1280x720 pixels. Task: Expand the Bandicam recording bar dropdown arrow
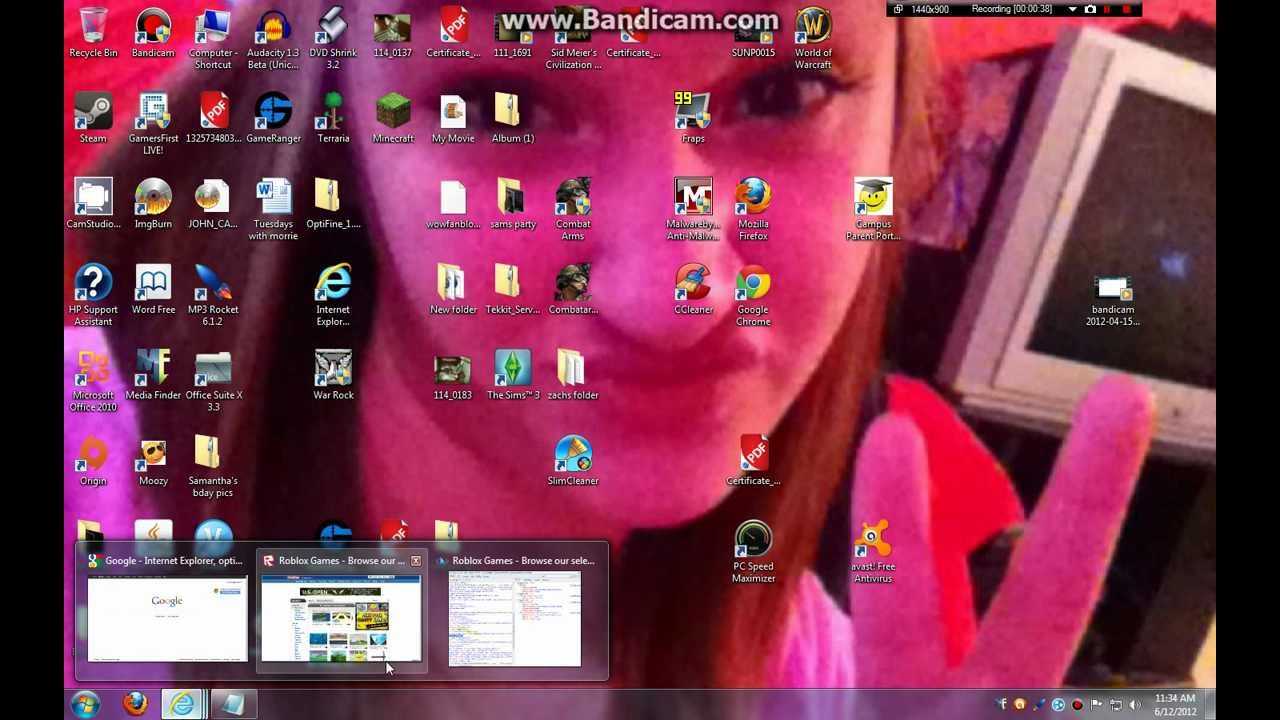1071,10
